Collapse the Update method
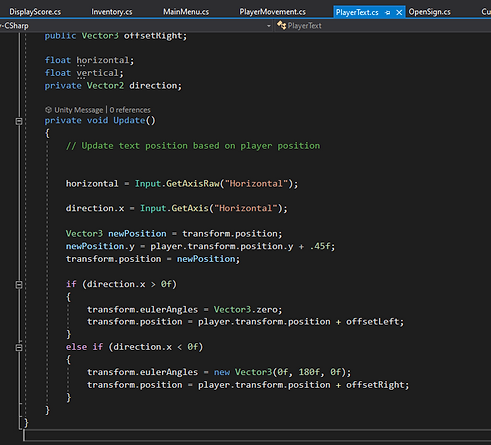This screenshot has width=491, height=445. tap(19, 121)
